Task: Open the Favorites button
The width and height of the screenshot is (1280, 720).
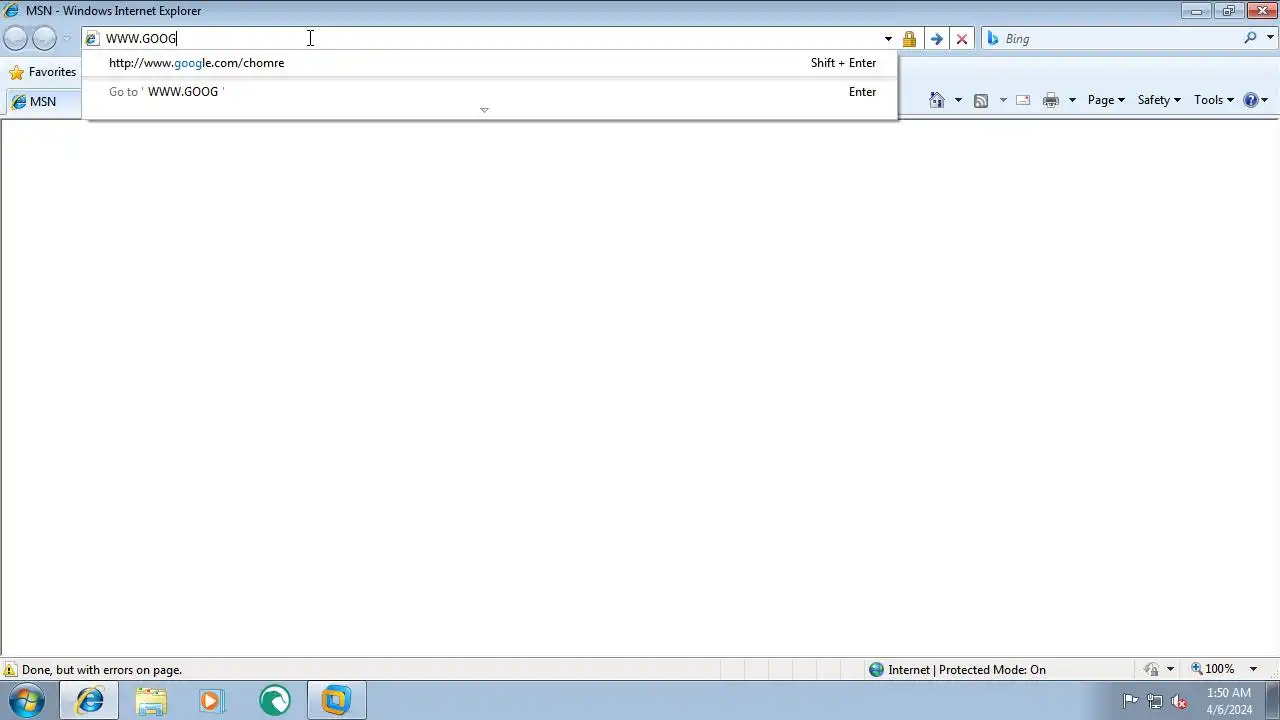Action: [42, 72]
